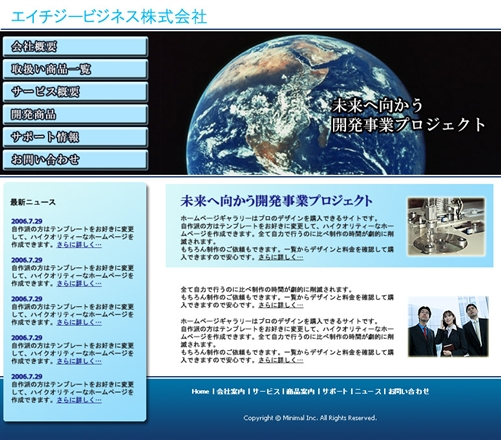
Task: Select the サポート情報 navigation button
Action: [x=75, y=137]
